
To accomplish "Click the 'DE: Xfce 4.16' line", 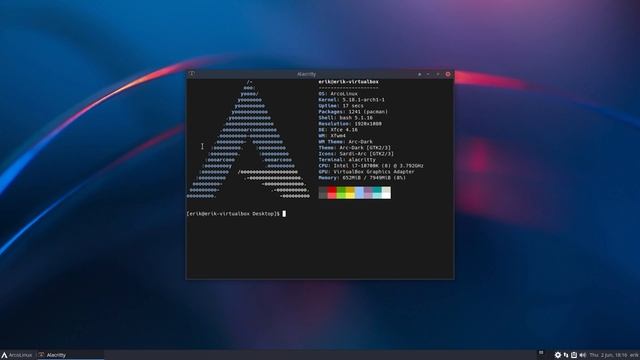I will pyautogui.click(x=338, y=130).
